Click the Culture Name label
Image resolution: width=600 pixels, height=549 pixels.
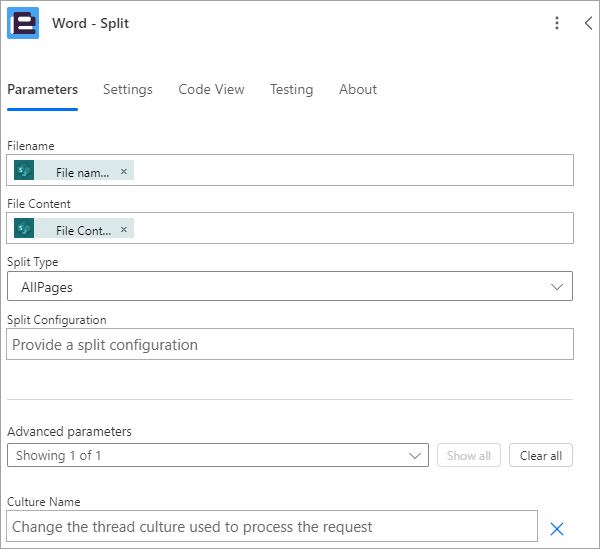pyautogui.click(x=44, y=502)
